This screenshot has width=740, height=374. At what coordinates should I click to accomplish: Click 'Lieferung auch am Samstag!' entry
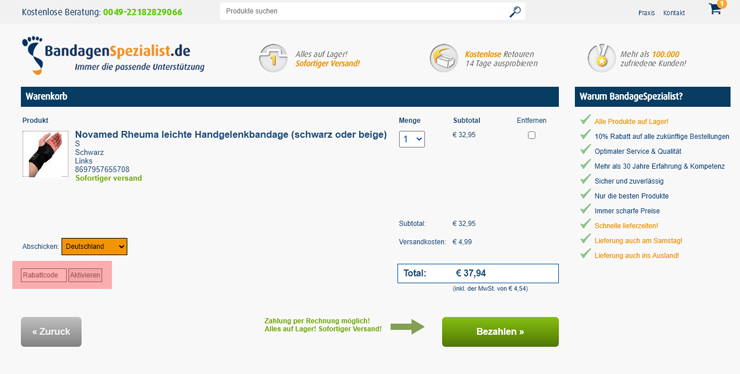click(x=639, y=241)
